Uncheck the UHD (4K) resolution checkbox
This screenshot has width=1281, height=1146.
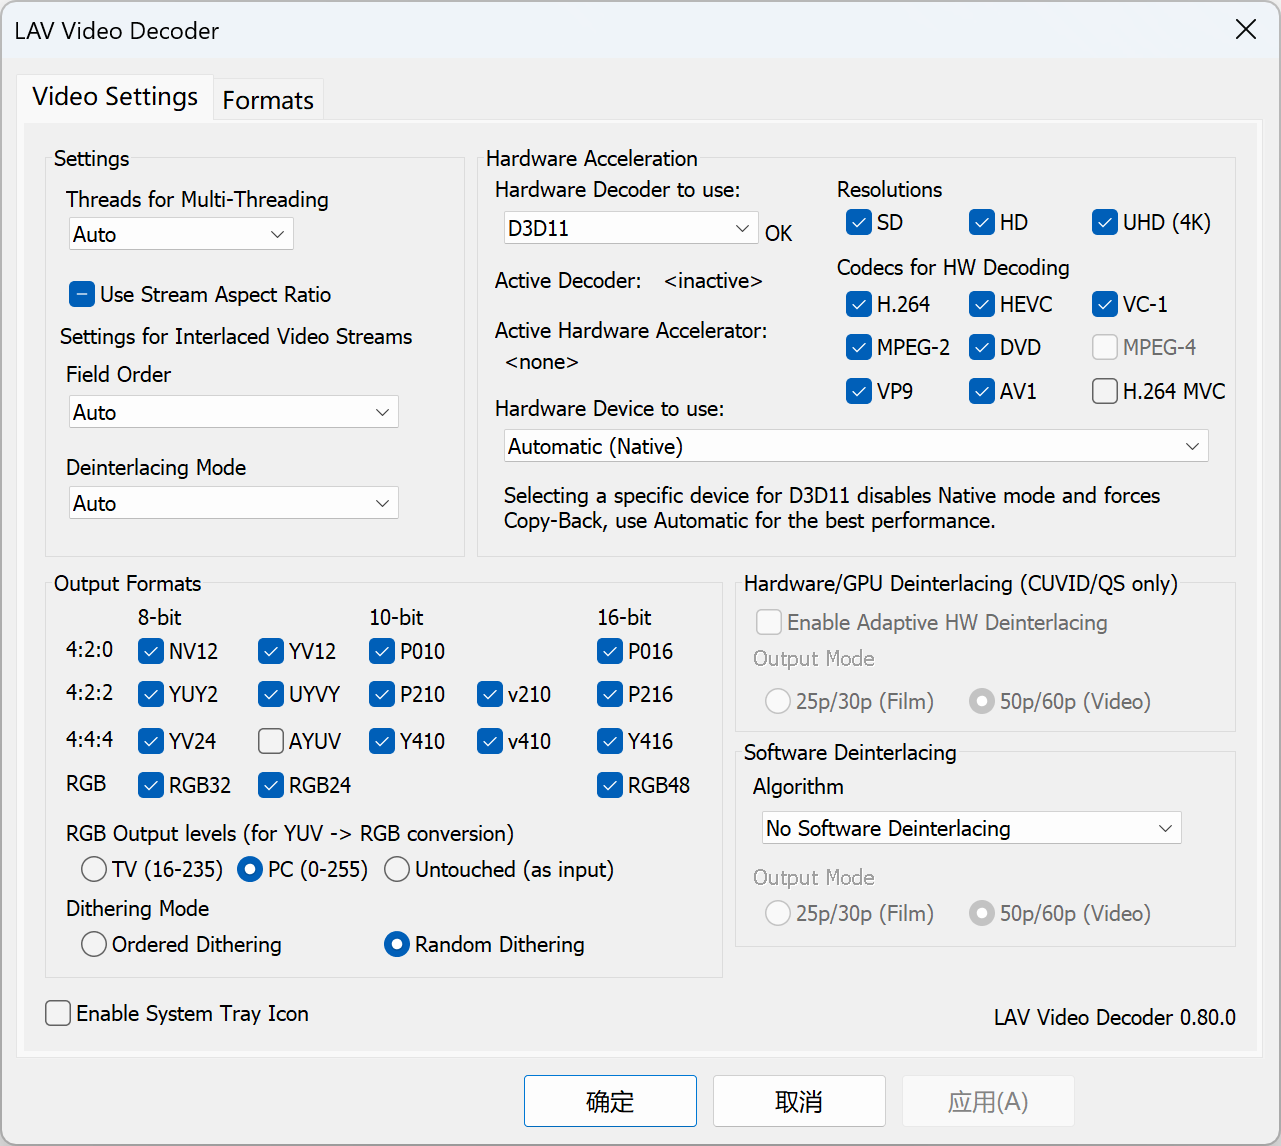click(1105, 222)
